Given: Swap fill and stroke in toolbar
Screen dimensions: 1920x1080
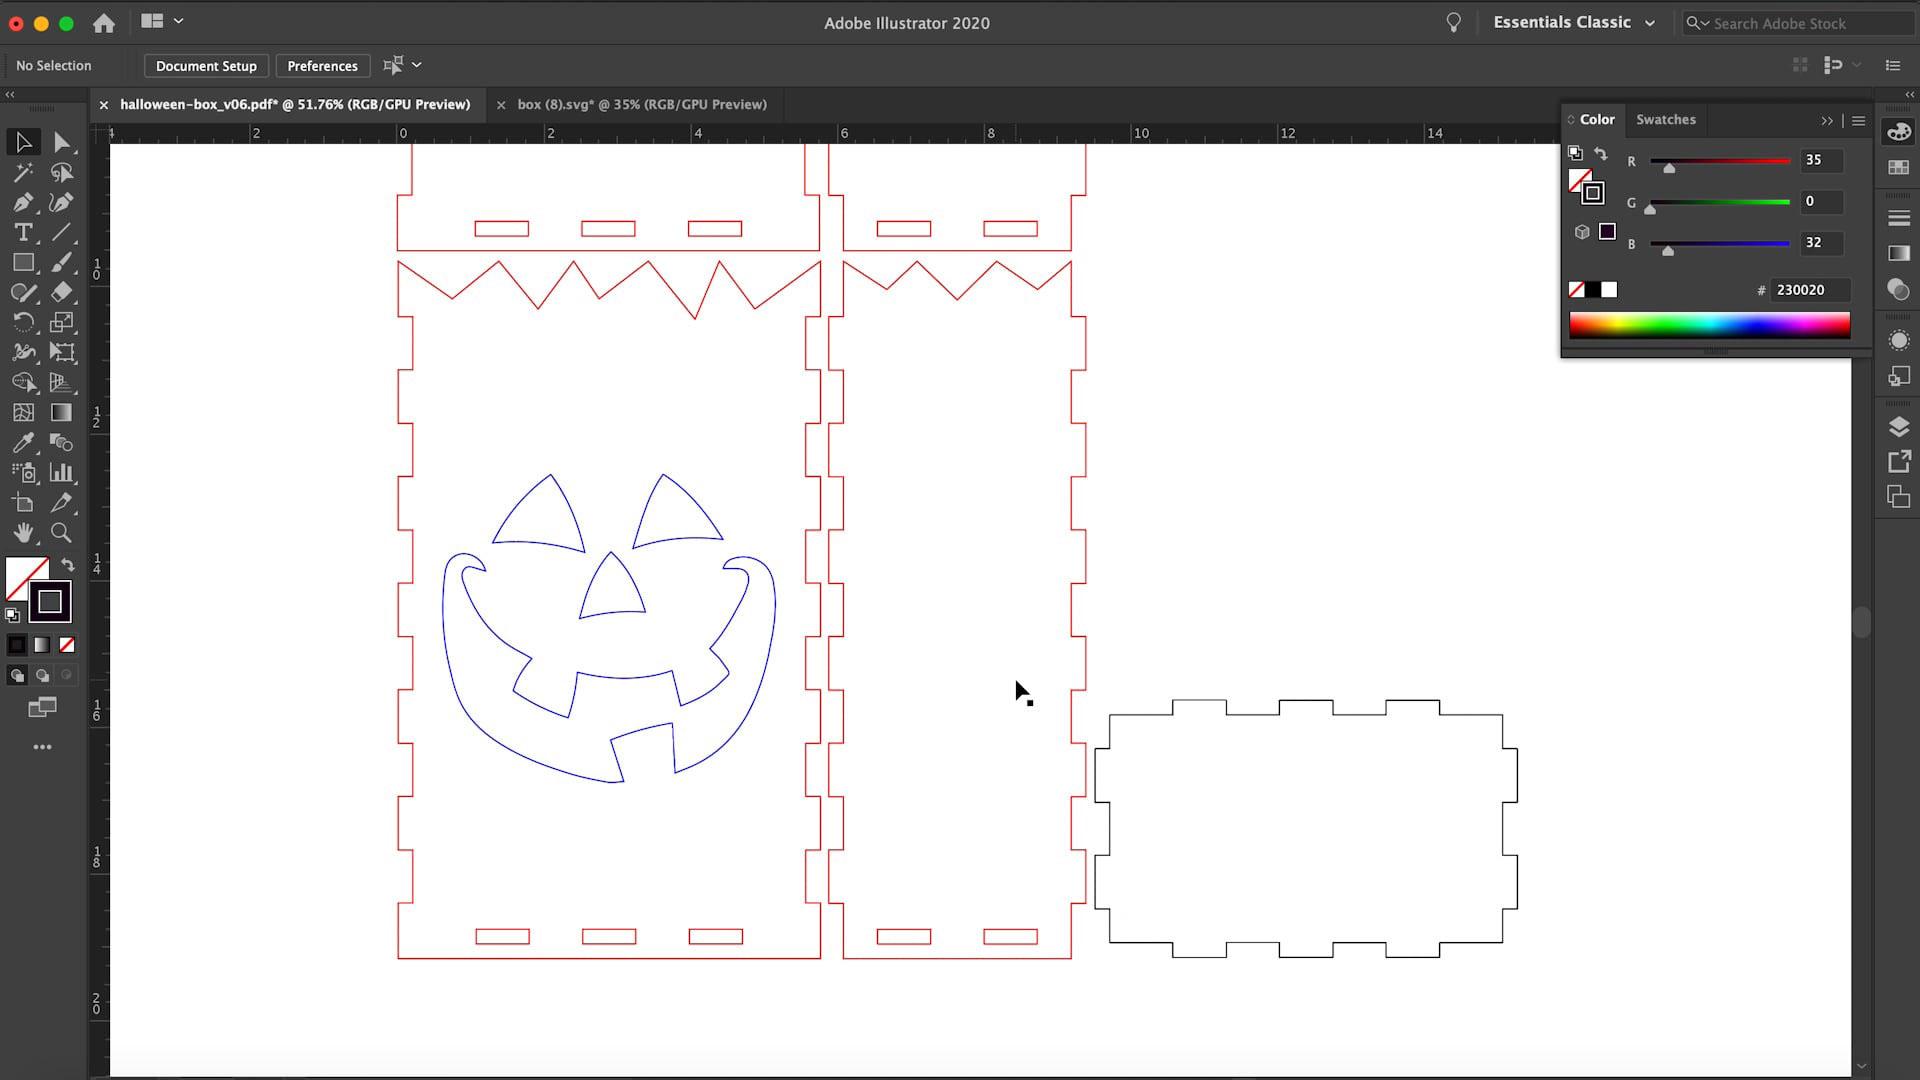Looking at the screenshot, I should pyautogui.click(x=68, y=565).
